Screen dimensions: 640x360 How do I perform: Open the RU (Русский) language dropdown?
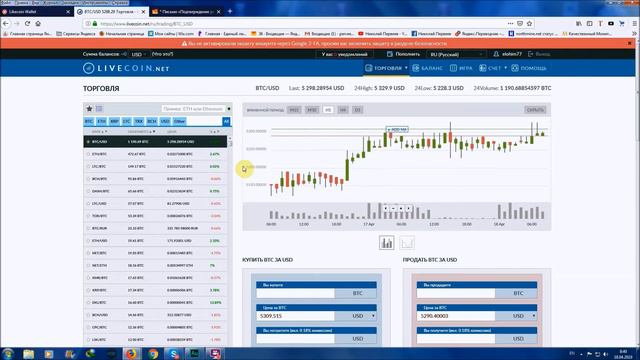pos(457,54)
